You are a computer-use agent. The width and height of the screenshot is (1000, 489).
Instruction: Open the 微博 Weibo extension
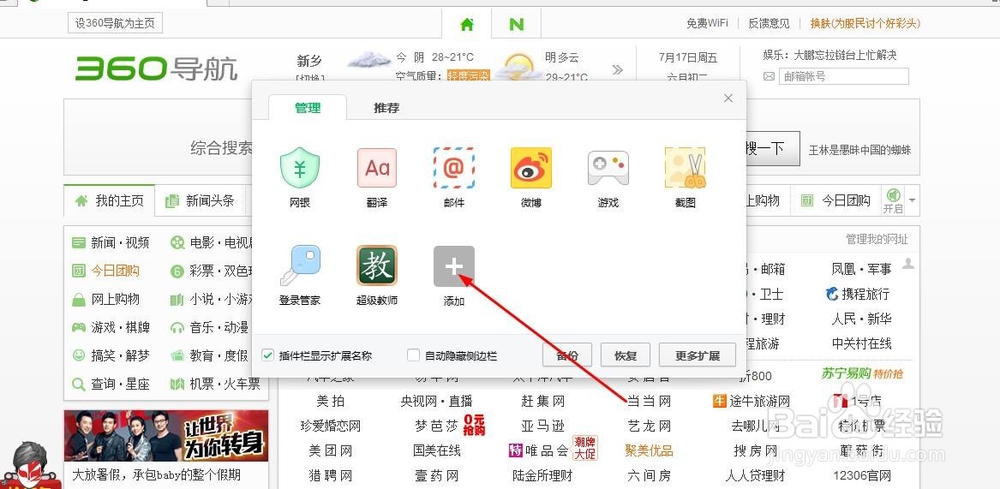point(531,168)
